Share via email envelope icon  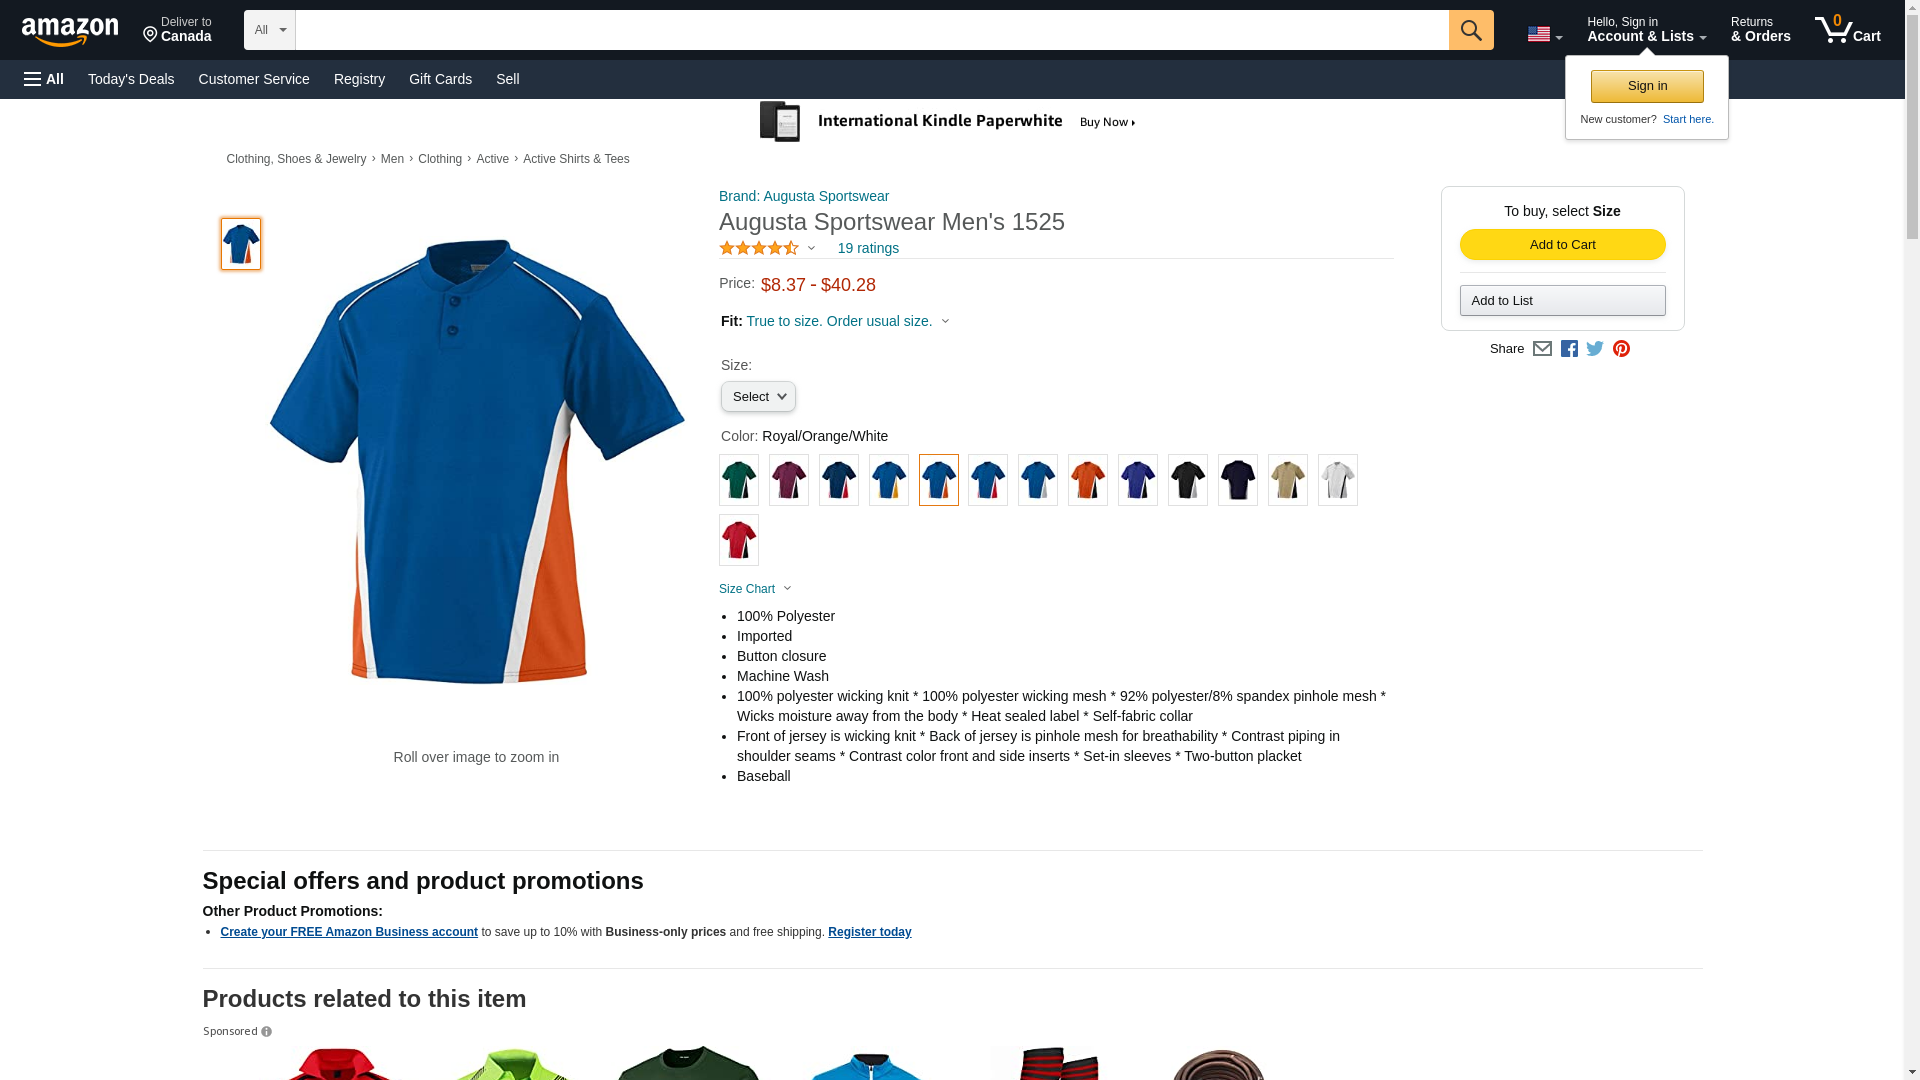tap(1542, 349)
